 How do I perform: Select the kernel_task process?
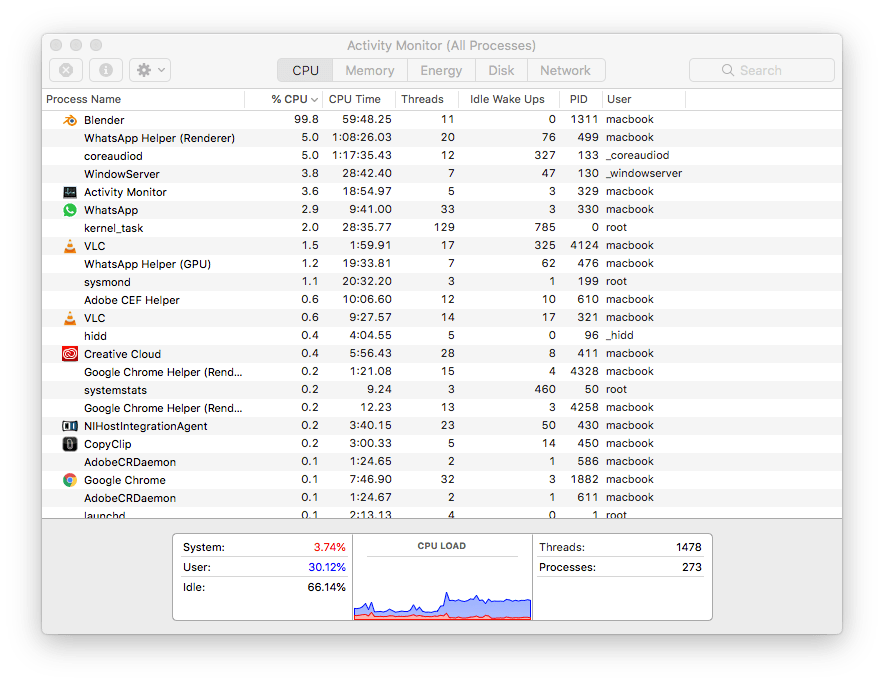pos(442,228)
